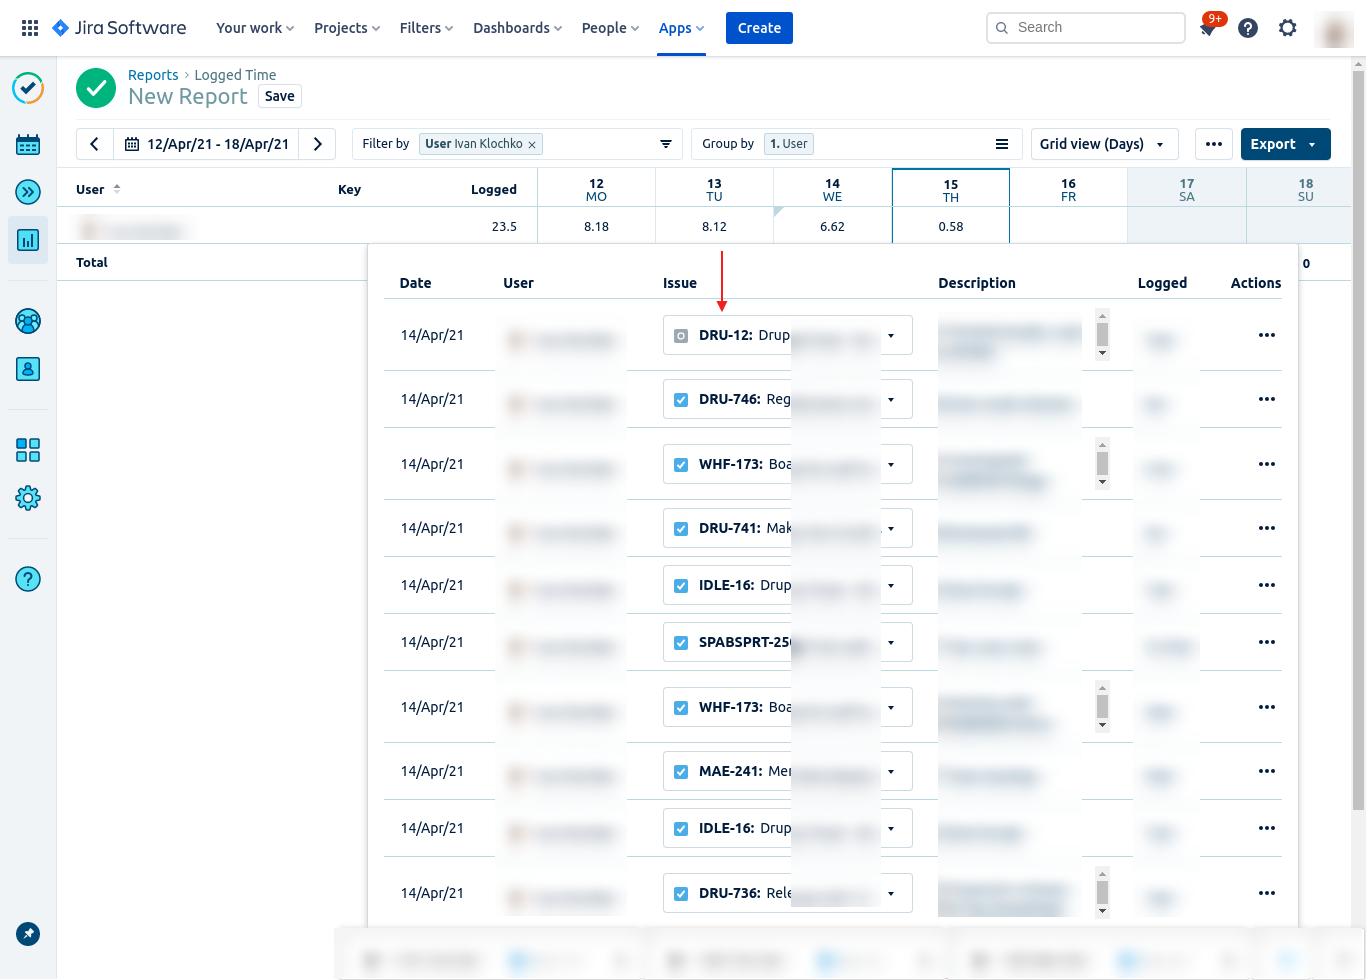Click the scrollbar in the DRU-12 description
1366x980 pixels.
pyautogui.click(x=1102, y=334)
